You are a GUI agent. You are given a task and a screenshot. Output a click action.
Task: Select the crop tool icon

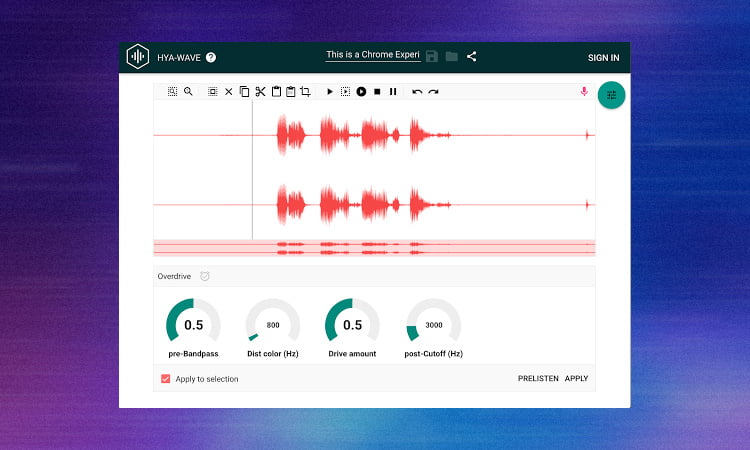click(305, 91)
